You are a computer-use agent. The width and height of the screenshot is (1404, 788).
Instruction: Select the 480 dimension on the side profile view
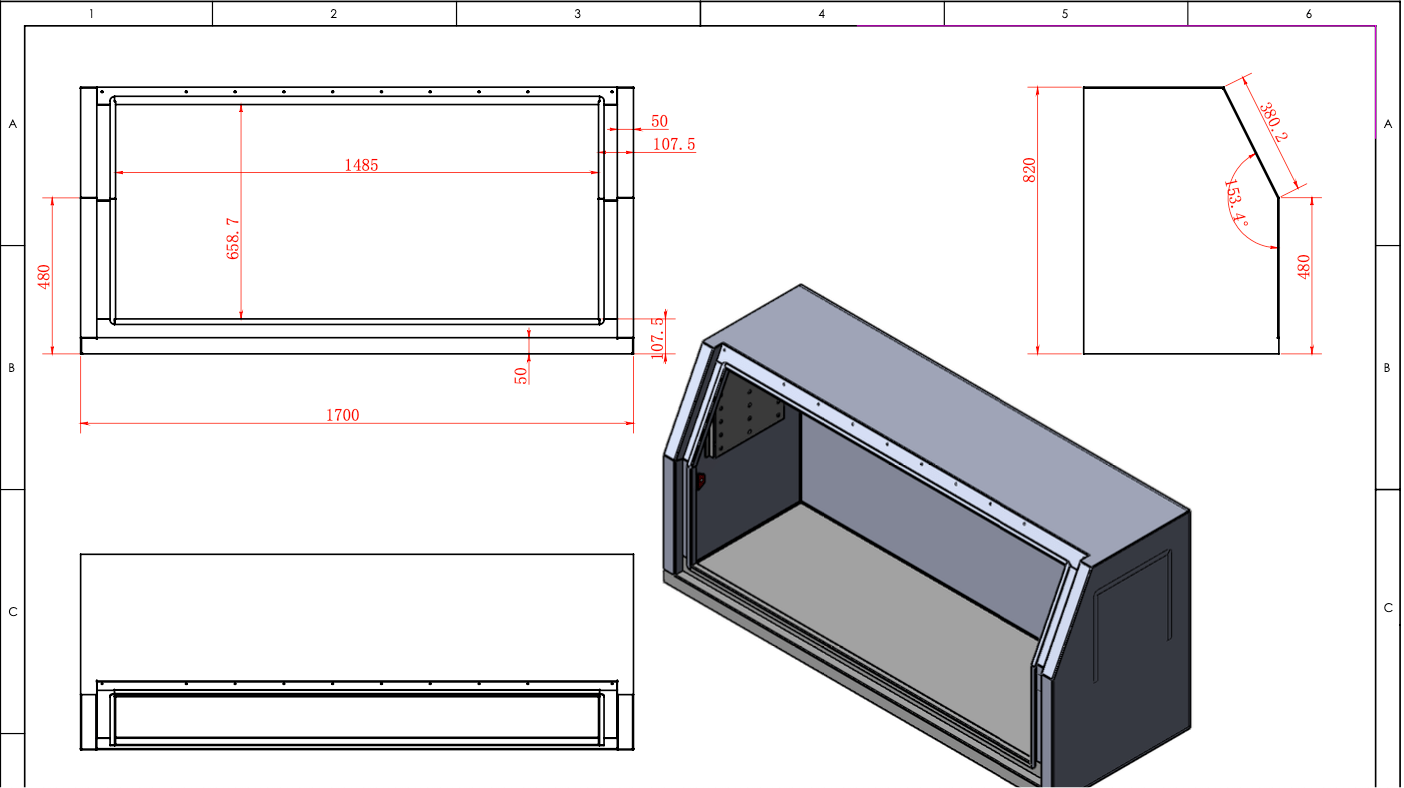click(1303, 267)
